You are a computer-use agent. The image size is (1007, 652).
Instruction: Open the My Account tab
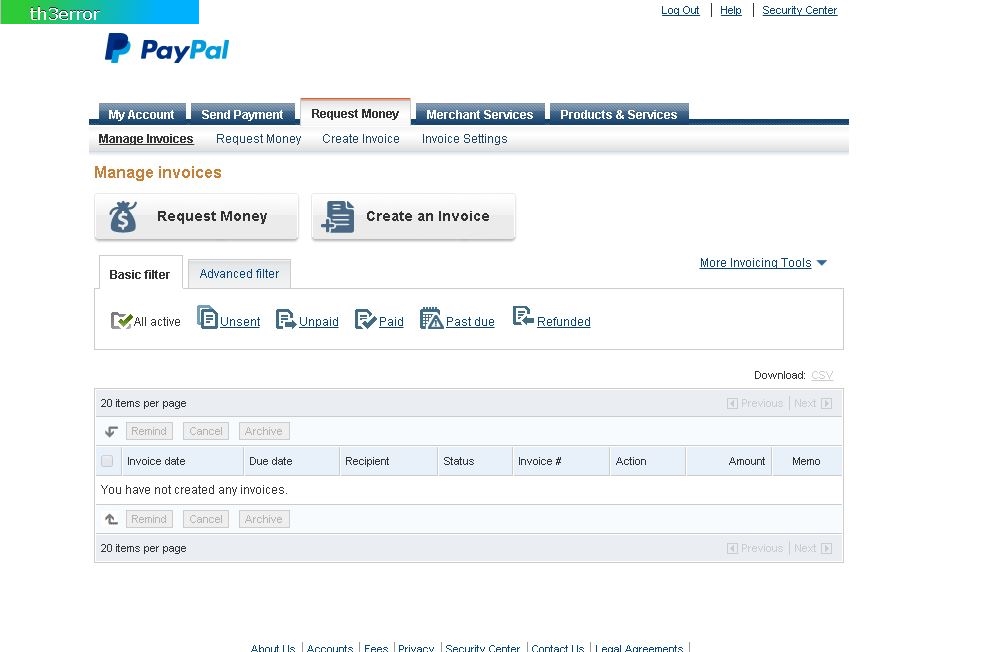tap(141, 114)
